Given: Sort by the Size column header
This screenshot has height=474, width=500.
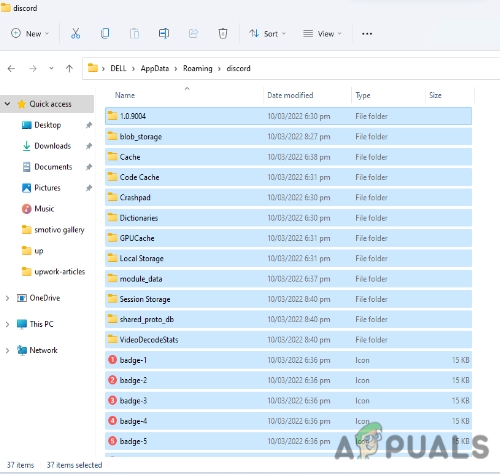Looking at the screenshot, I should point(435,95).
